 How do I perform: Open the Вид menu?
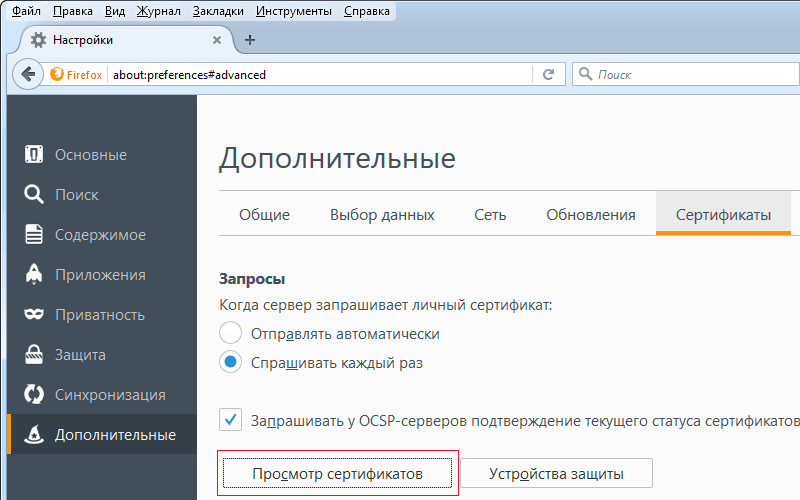115,11
